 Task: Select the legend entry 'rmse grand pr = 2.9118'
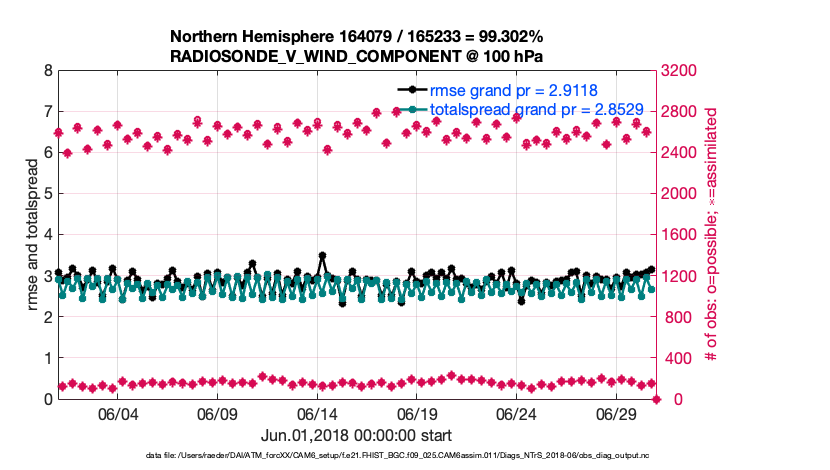513,91
